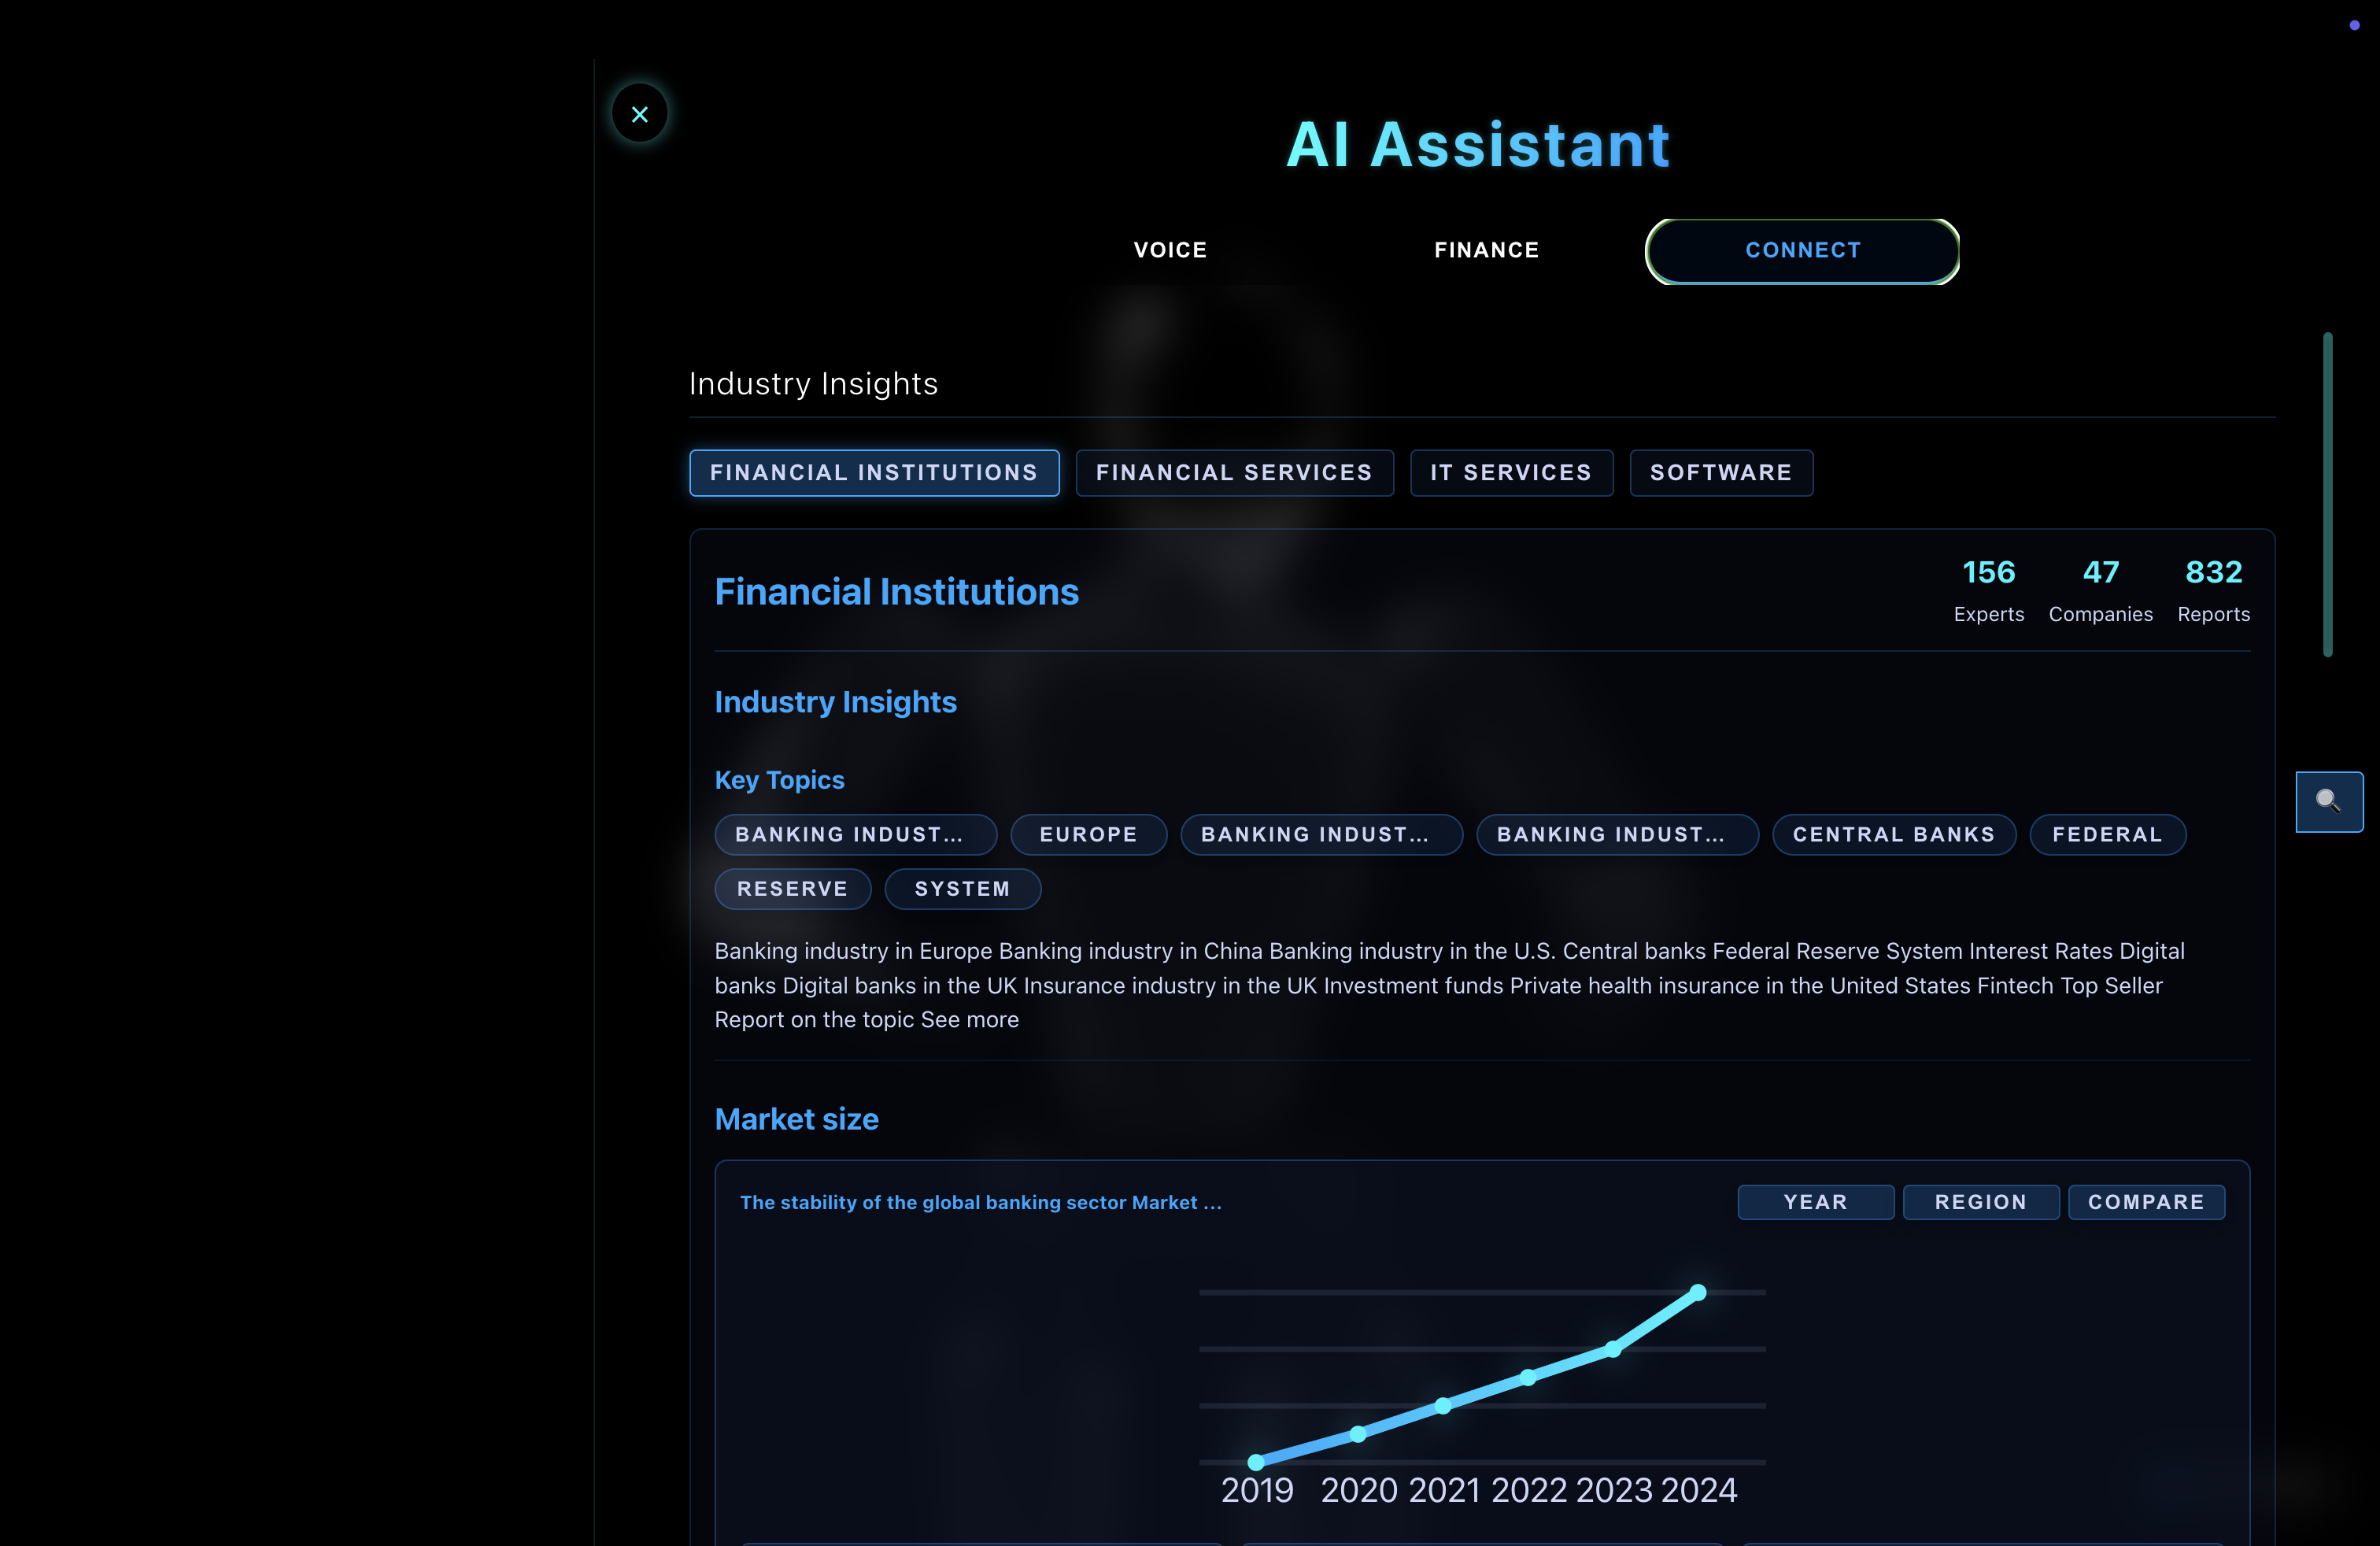Select Financial Institutions industry filter
Viewport: 2380px width, 1546px height.
874,473
